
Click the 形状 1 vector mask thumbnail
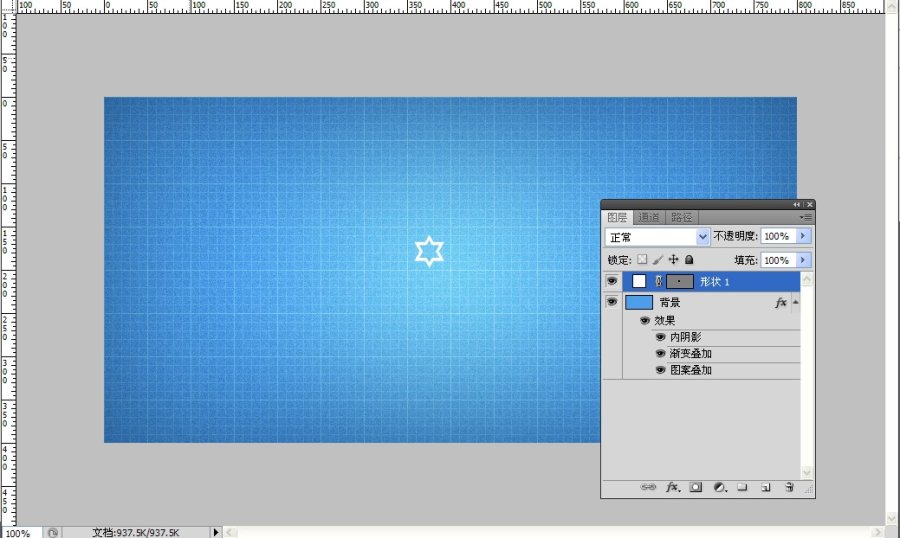point(680,281)
